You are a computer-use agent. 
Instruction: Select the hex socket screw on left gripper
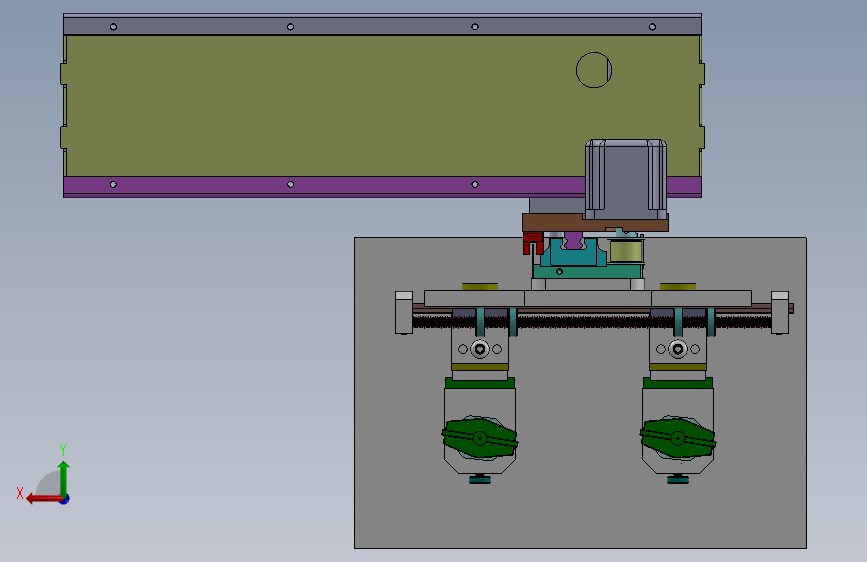479,349
